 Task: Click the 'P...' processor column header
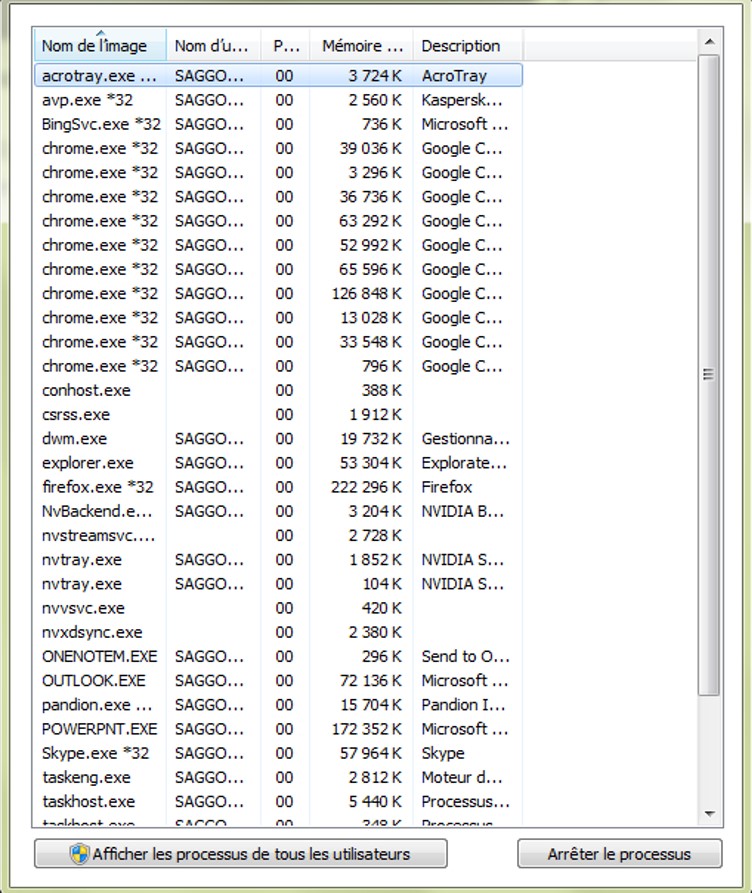click(x=285, y=46)
